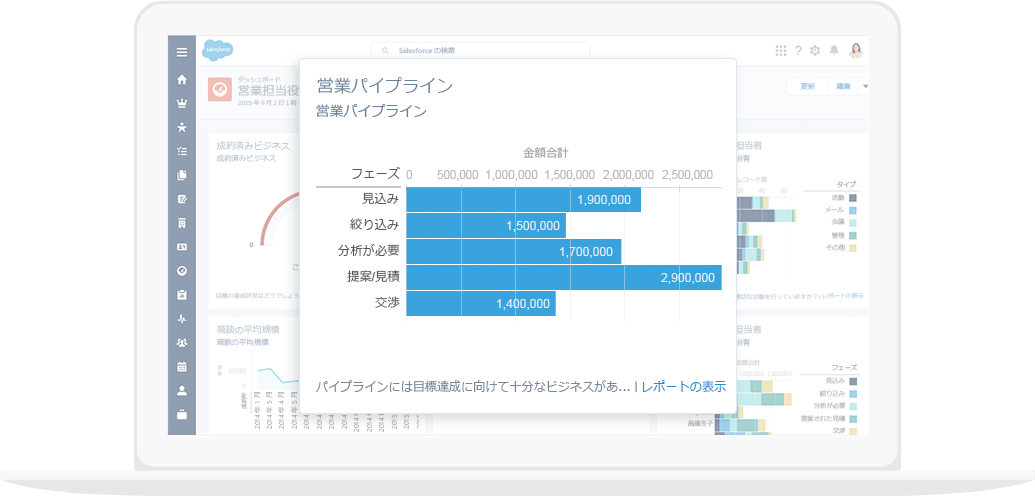The height and width of the screenshot is (496, 1035).
Task: Select the 提案/見積 bar showing 2,900,000
Action: (563, 278)
